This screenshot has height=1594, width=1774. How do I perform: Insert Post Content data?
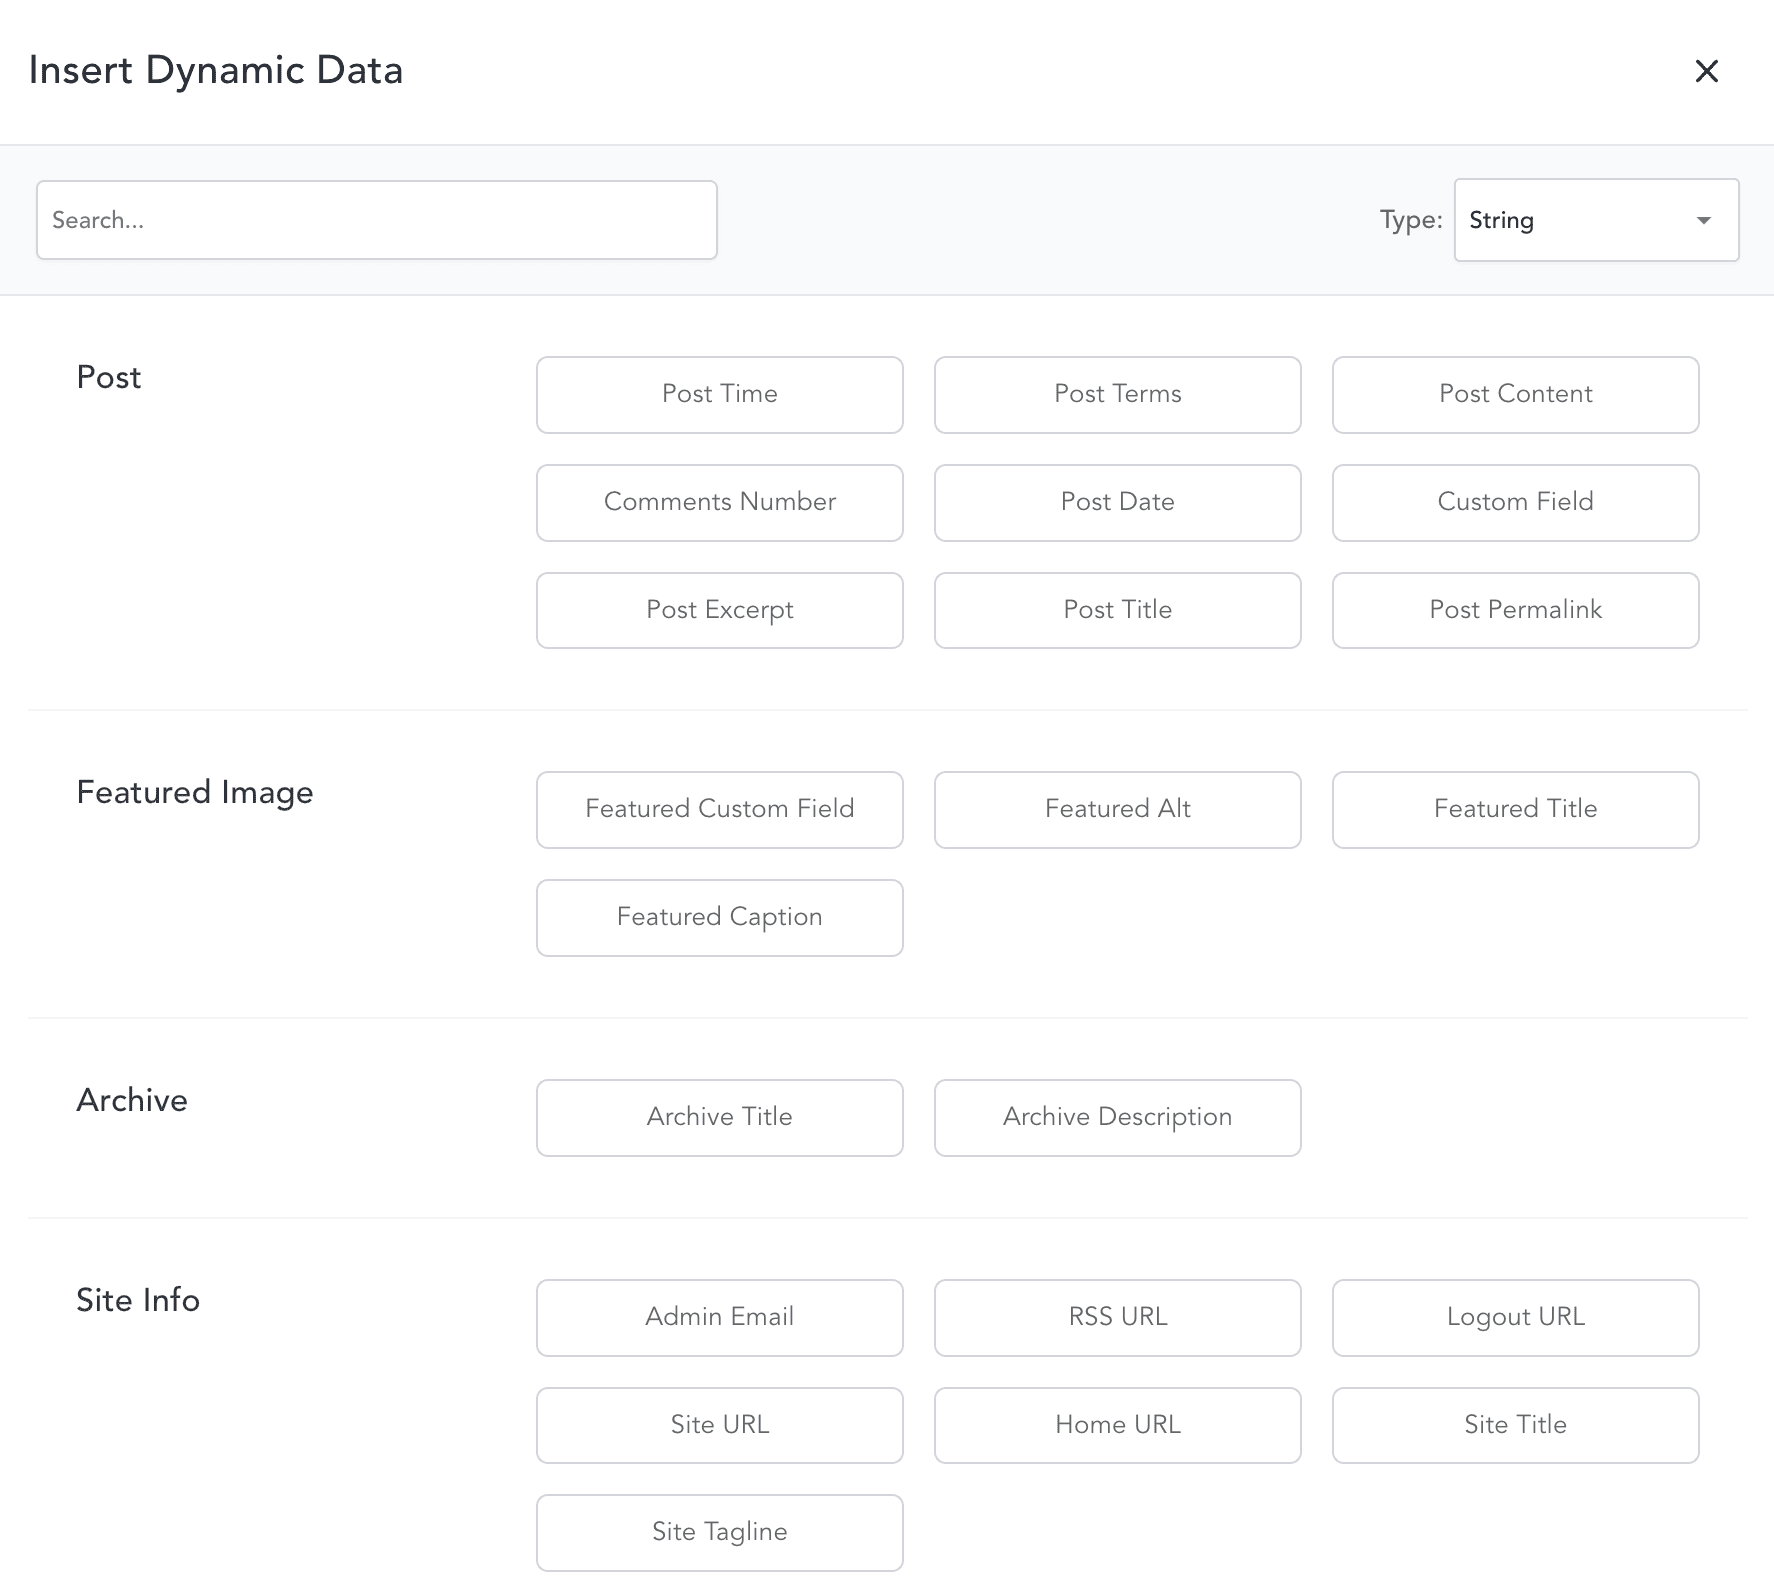1515,394
